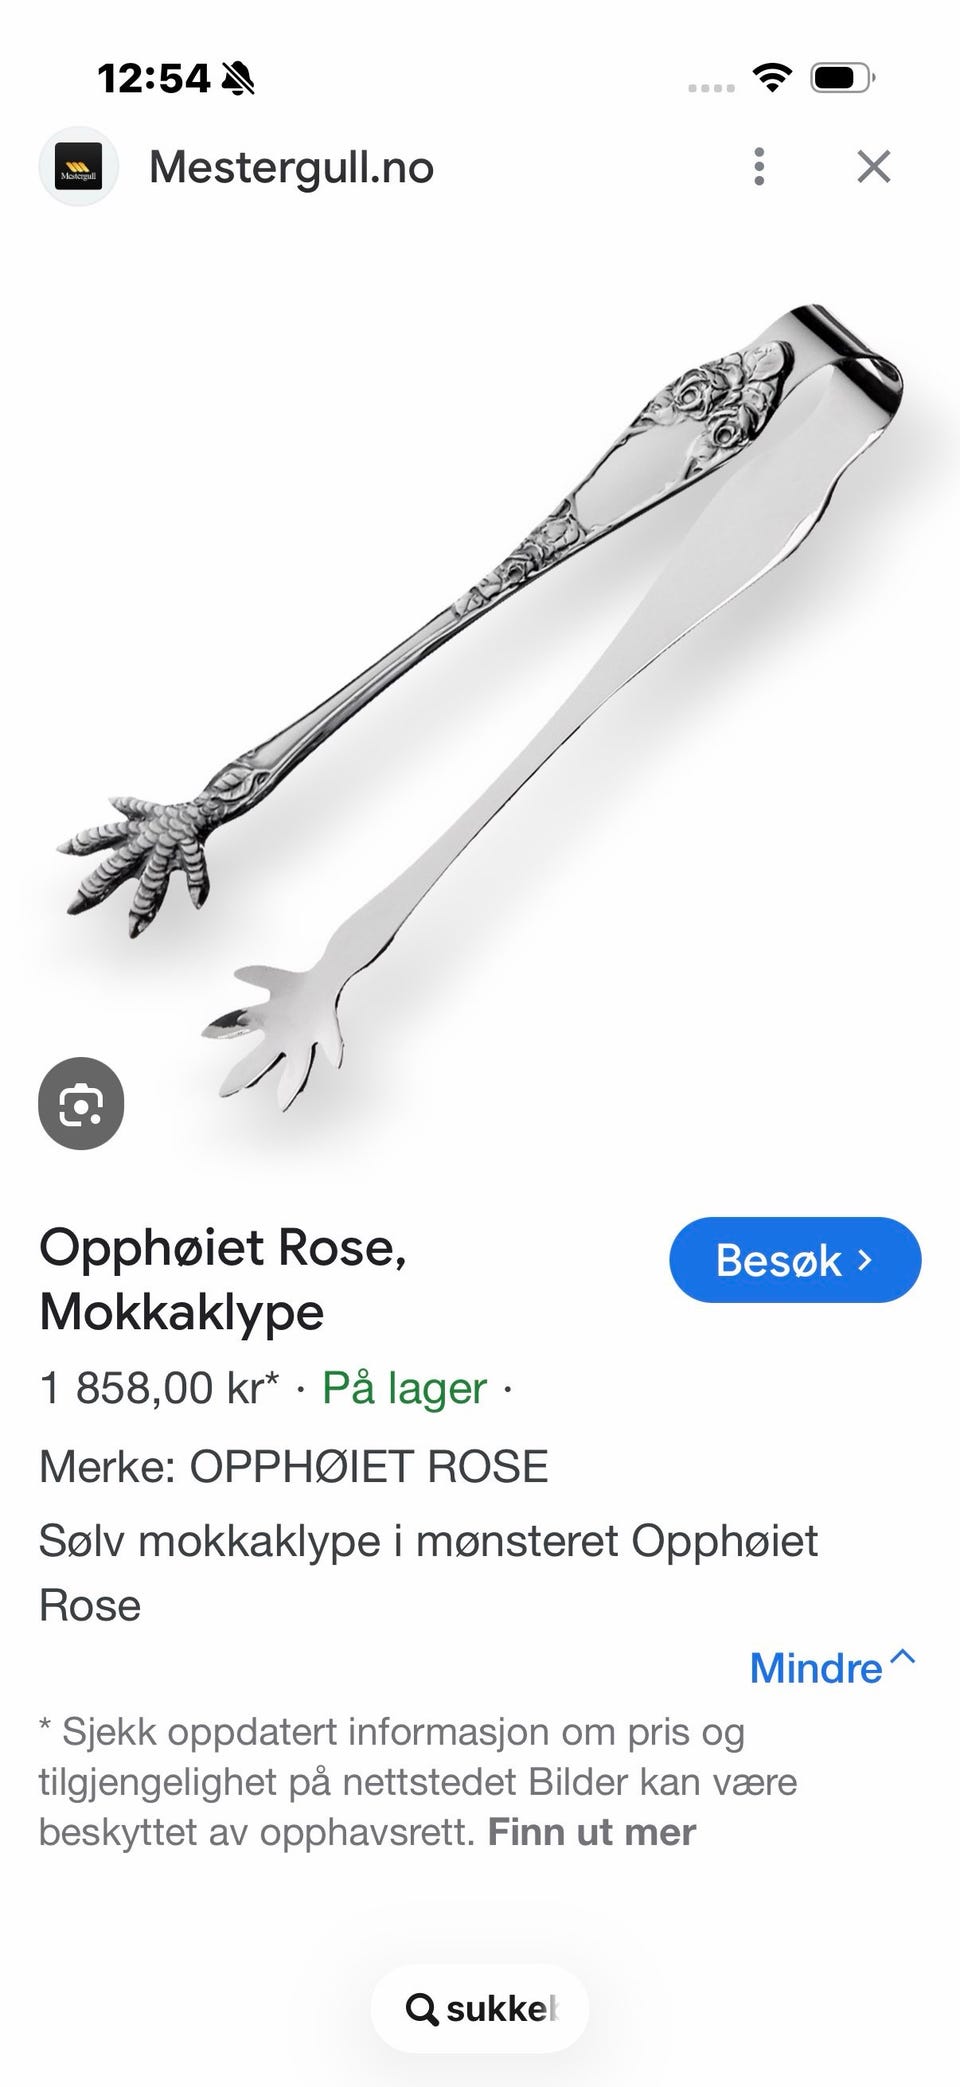Image resolution: width=960 pixels, height=2087 pixels.
Task: Tap the Wi-Fi status icon
Action: coord(771,77)
